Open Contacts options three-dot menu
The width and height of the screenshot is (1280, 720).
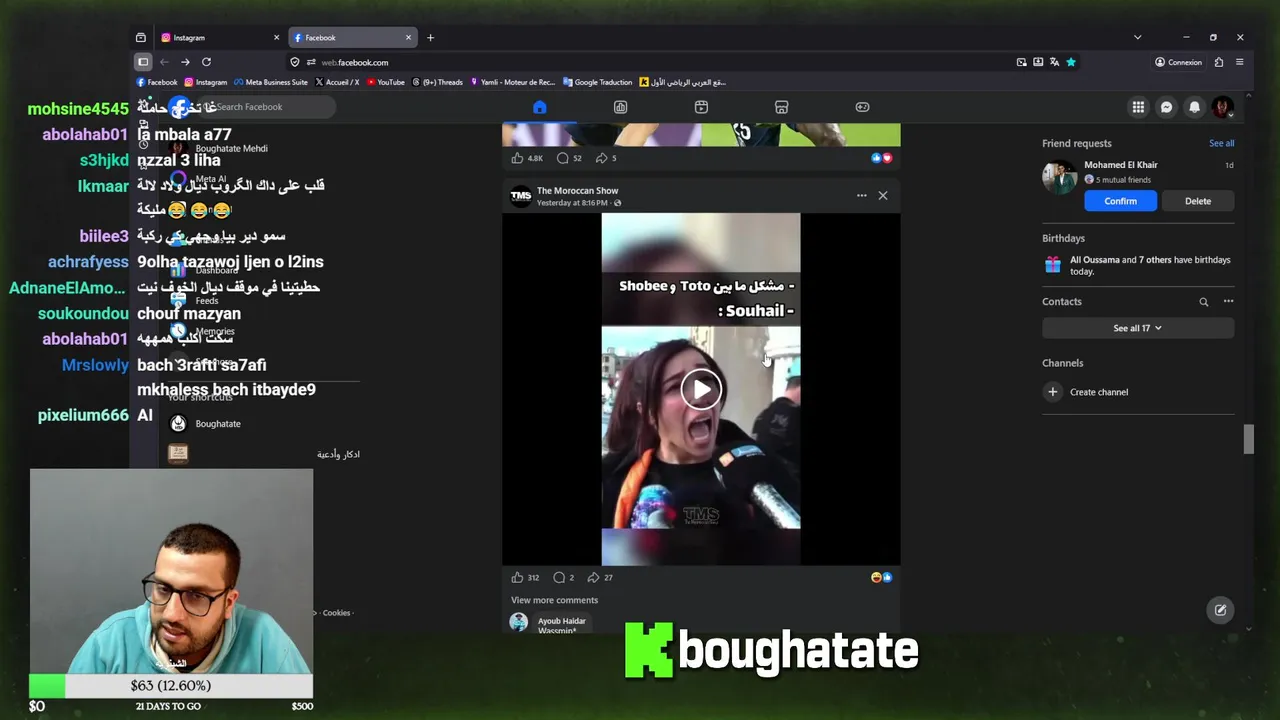tap(1229, 302)
